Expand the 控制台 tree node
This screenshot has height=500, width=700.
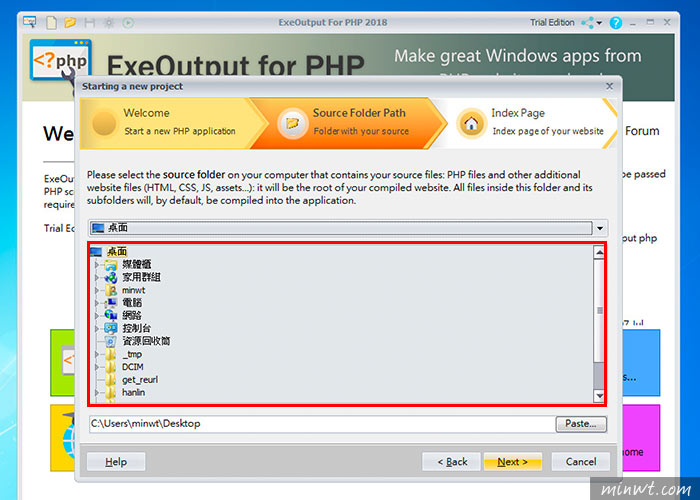click(97, 328)
